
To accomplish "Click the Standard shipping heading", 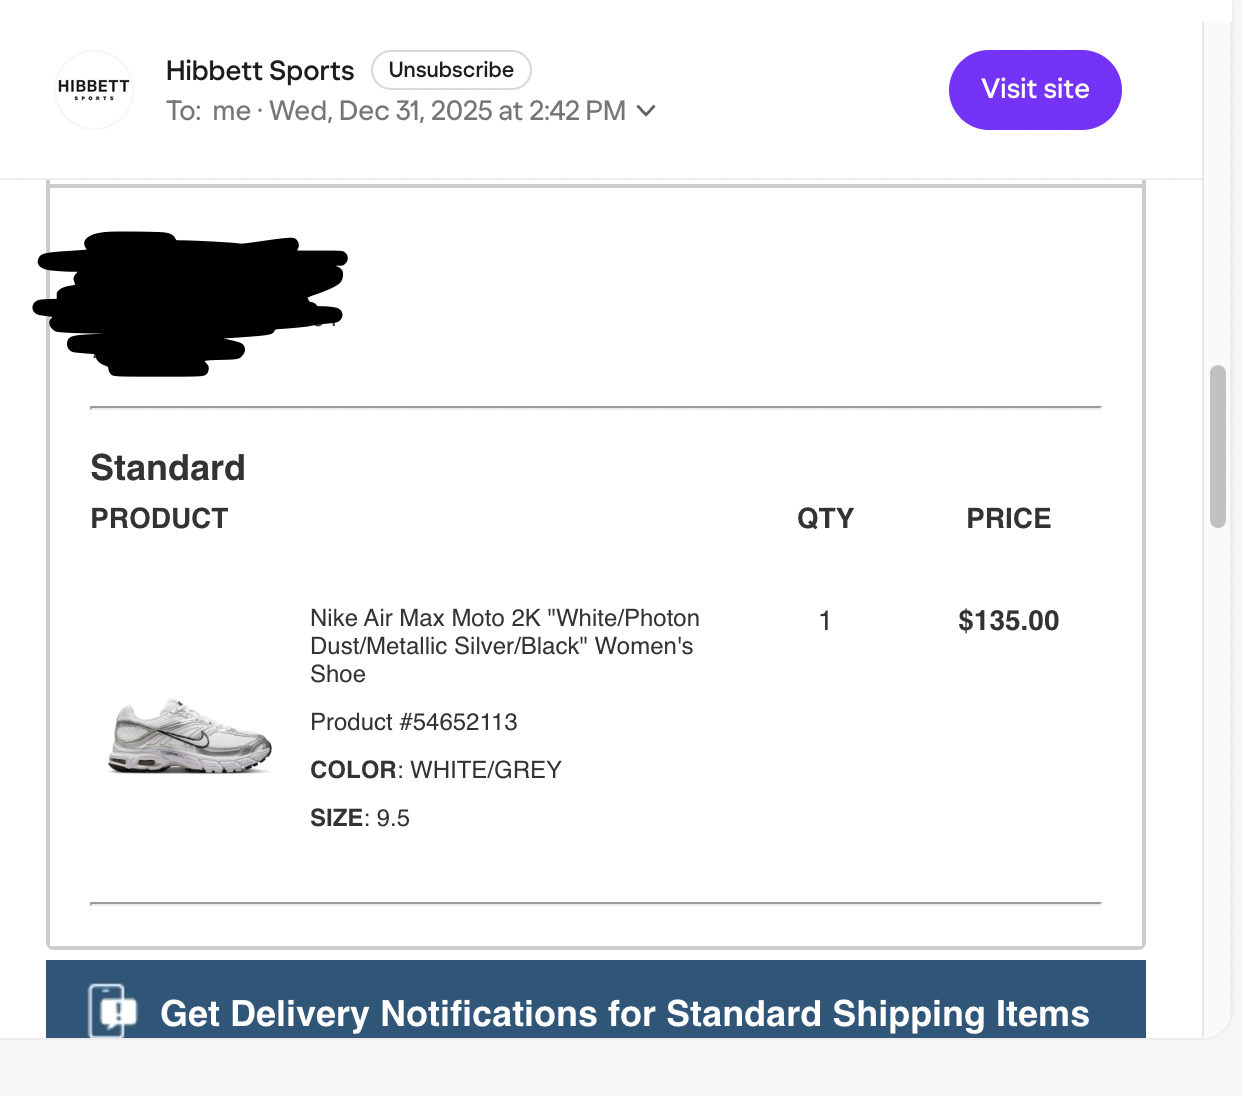I will (x=168, y=467).
